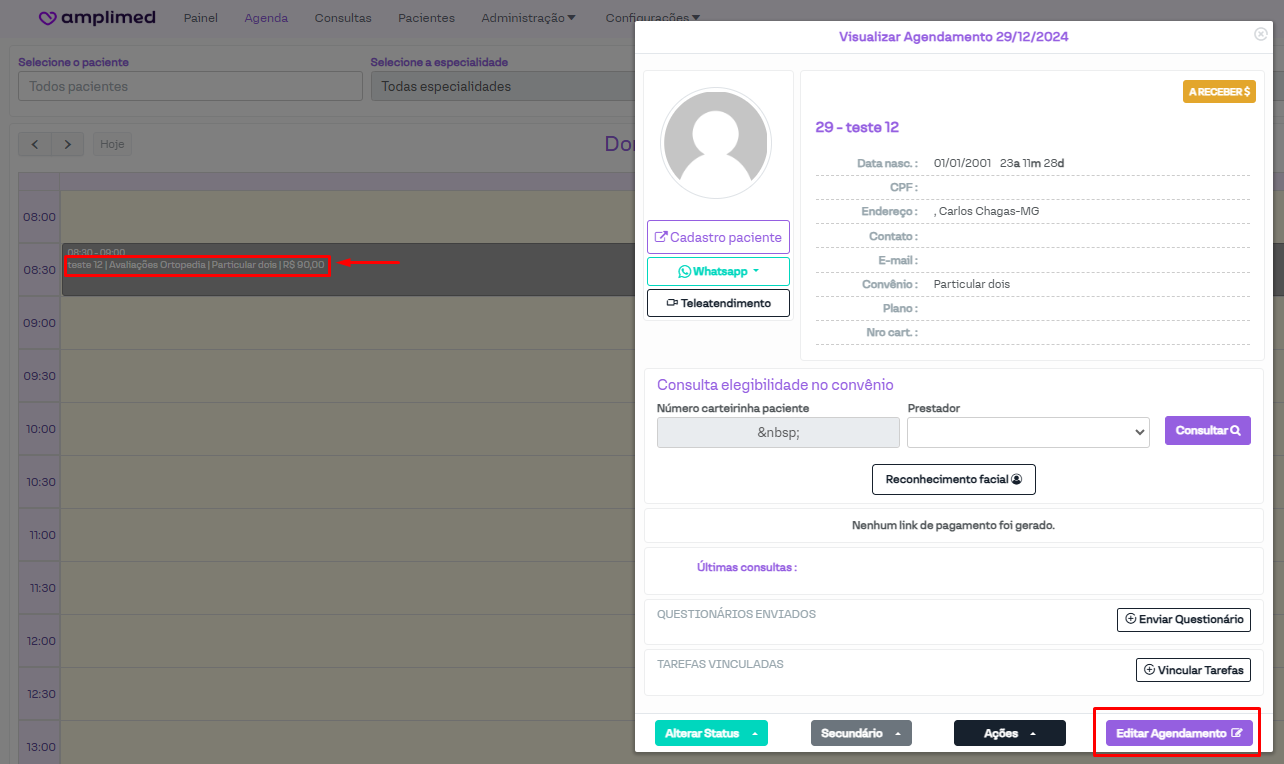Open the Prestador dropdown
Screen dimensions: 1284x764
coord(1028,432)
